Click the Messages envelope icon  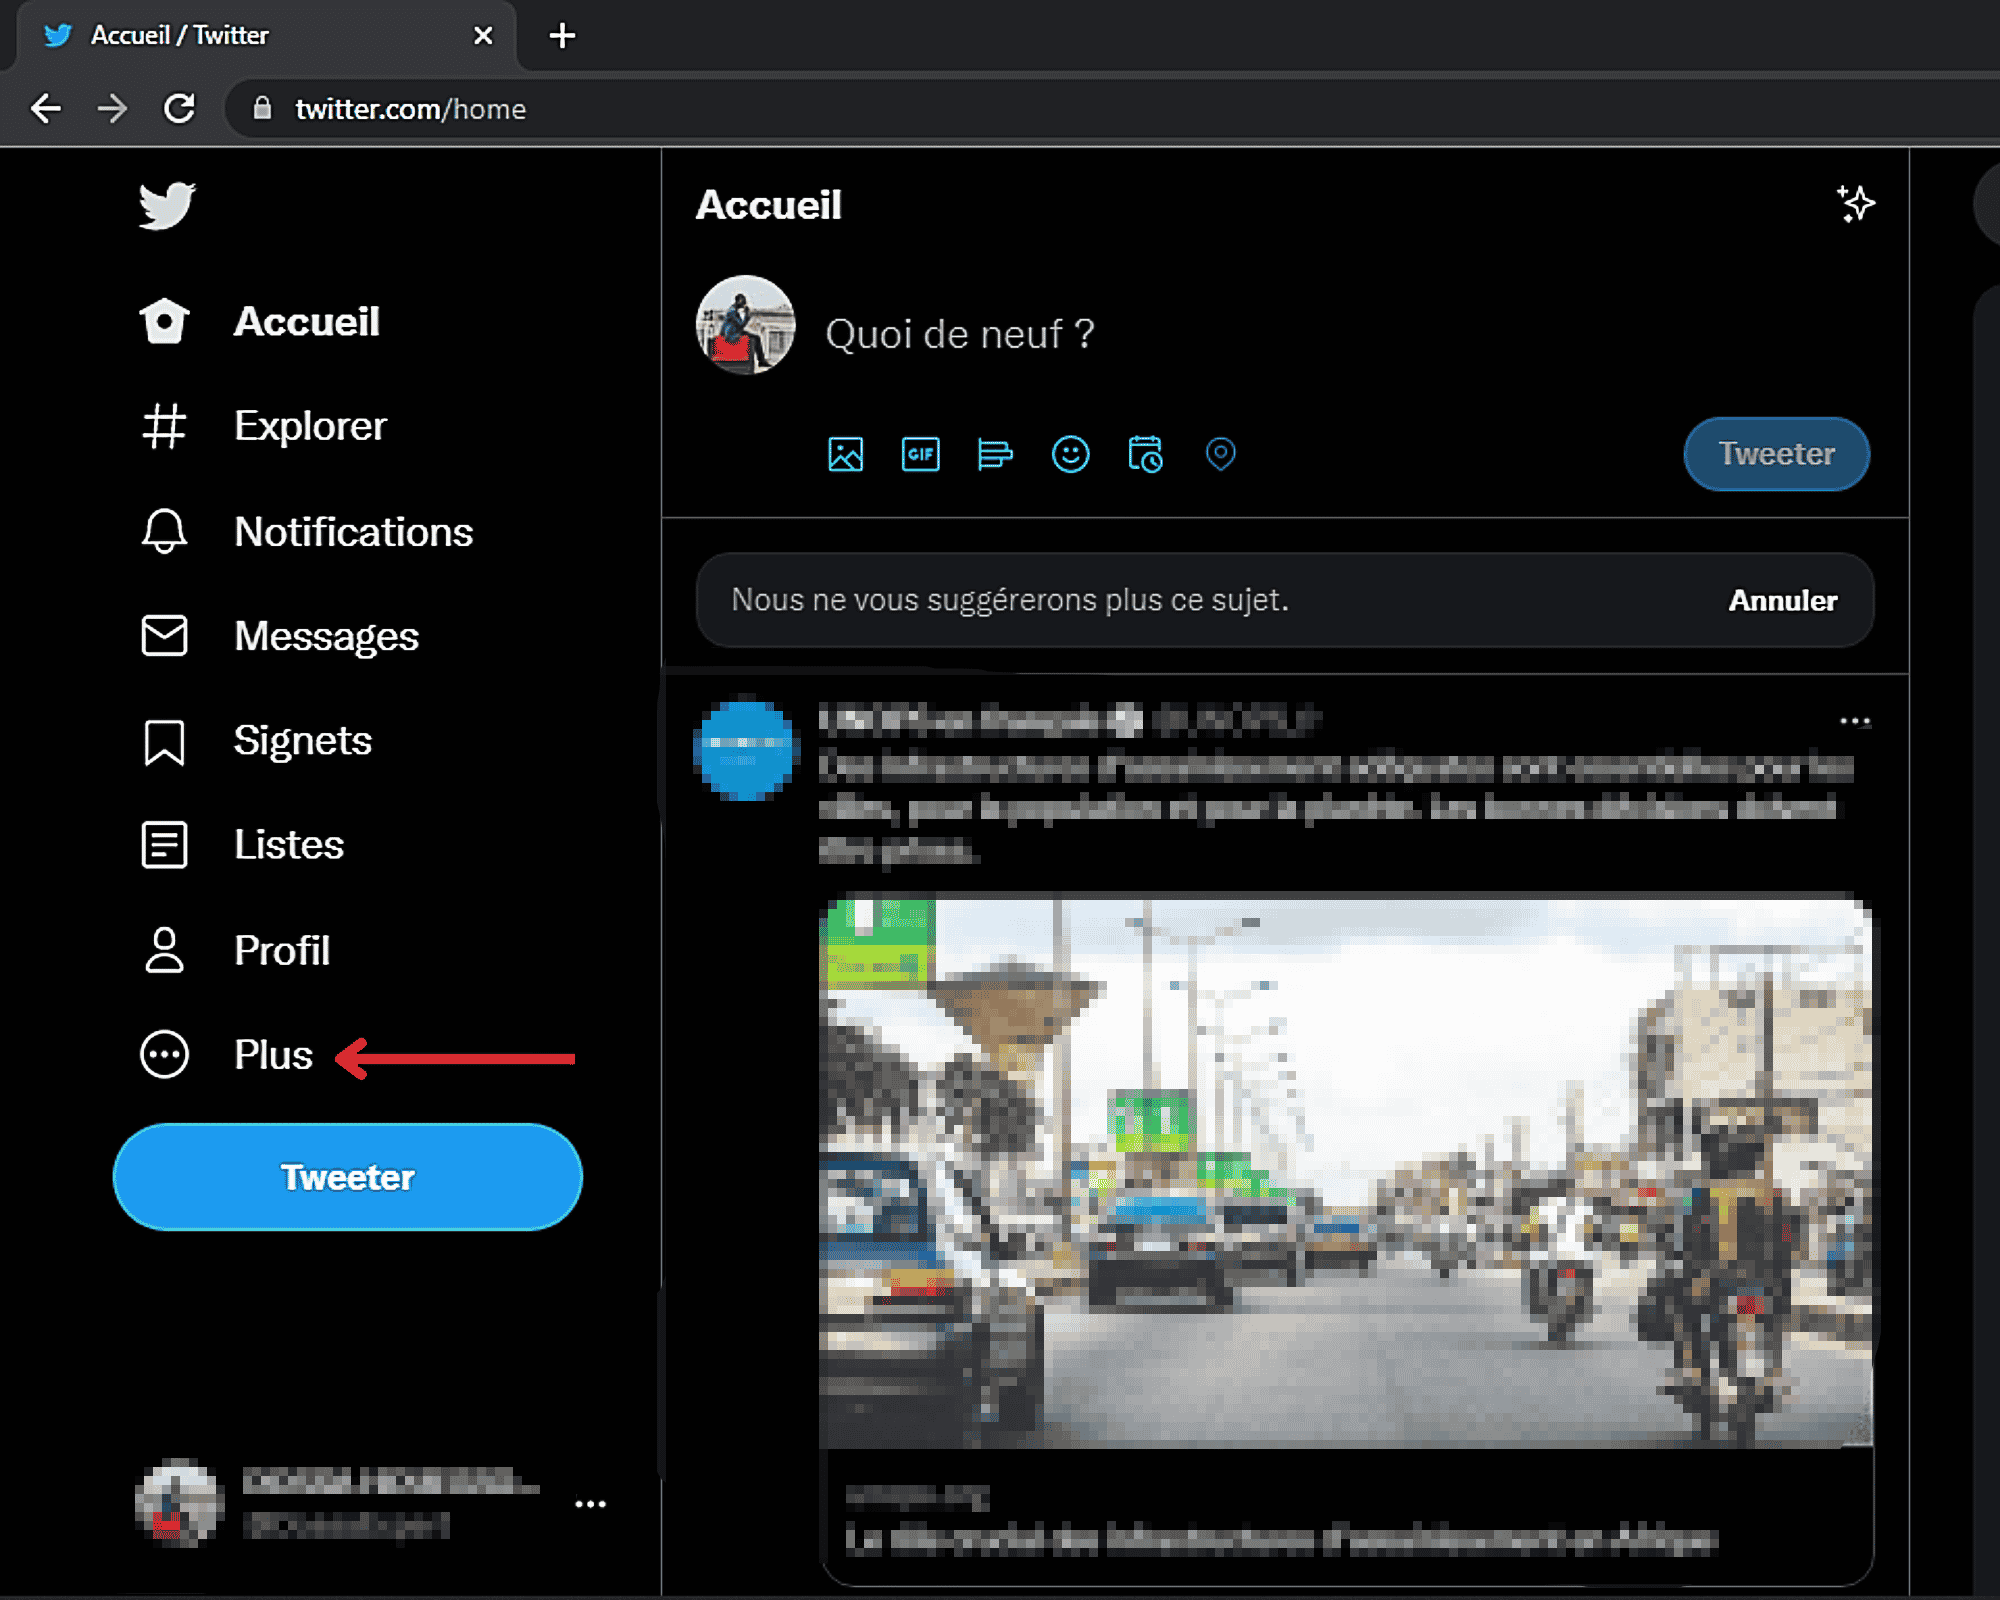pos(165,636)
